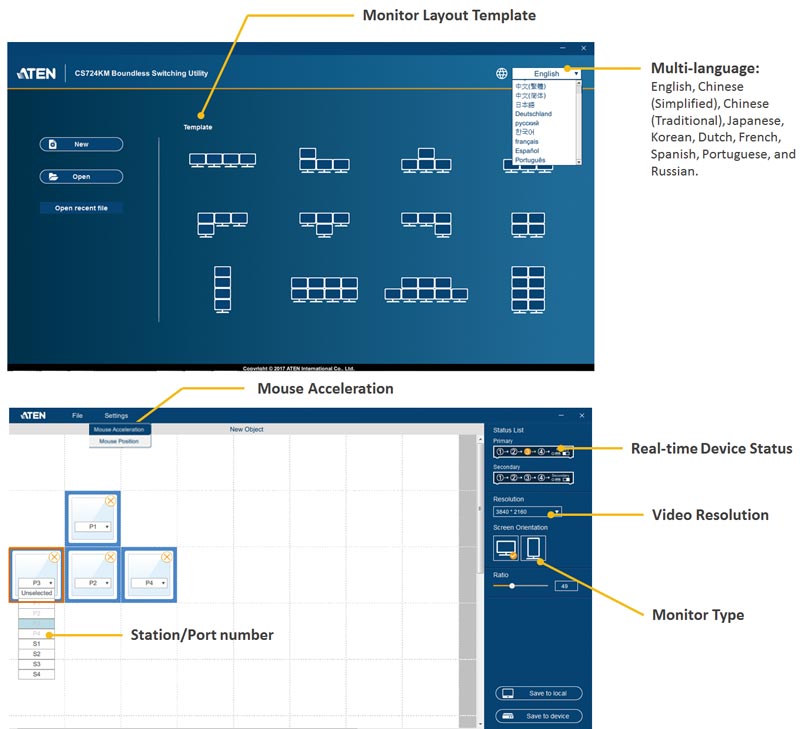
Task: Select the two-column, four-row monitor grid template
Action: (528, 289)
